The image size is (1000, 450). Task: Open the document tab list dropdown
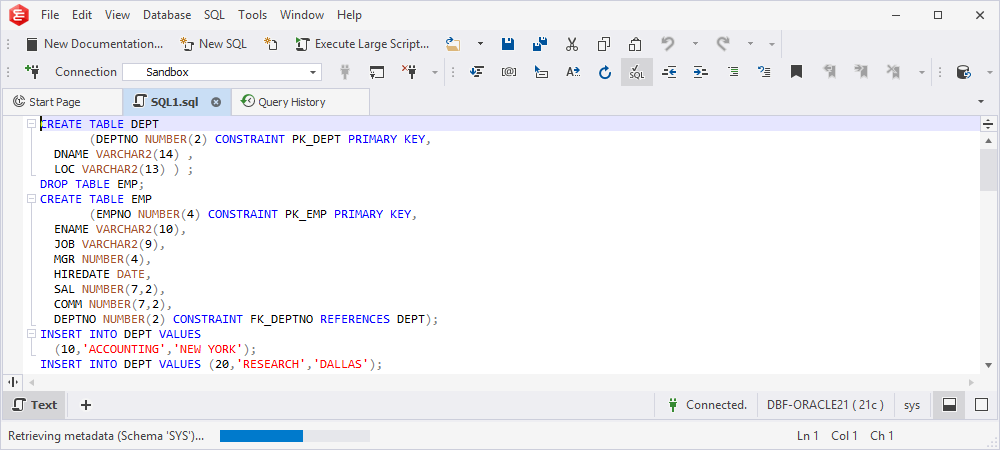click(980, 102)
